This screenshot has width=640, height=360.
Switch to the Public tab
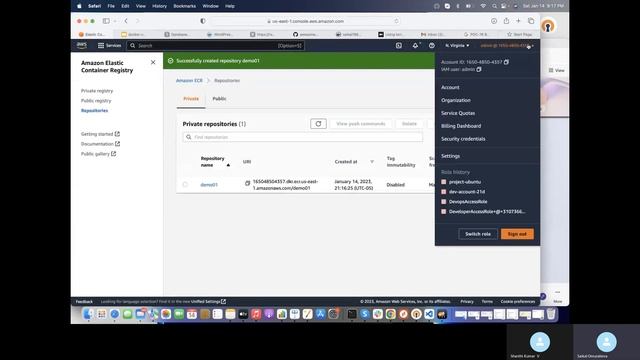(x=219, y=99)
